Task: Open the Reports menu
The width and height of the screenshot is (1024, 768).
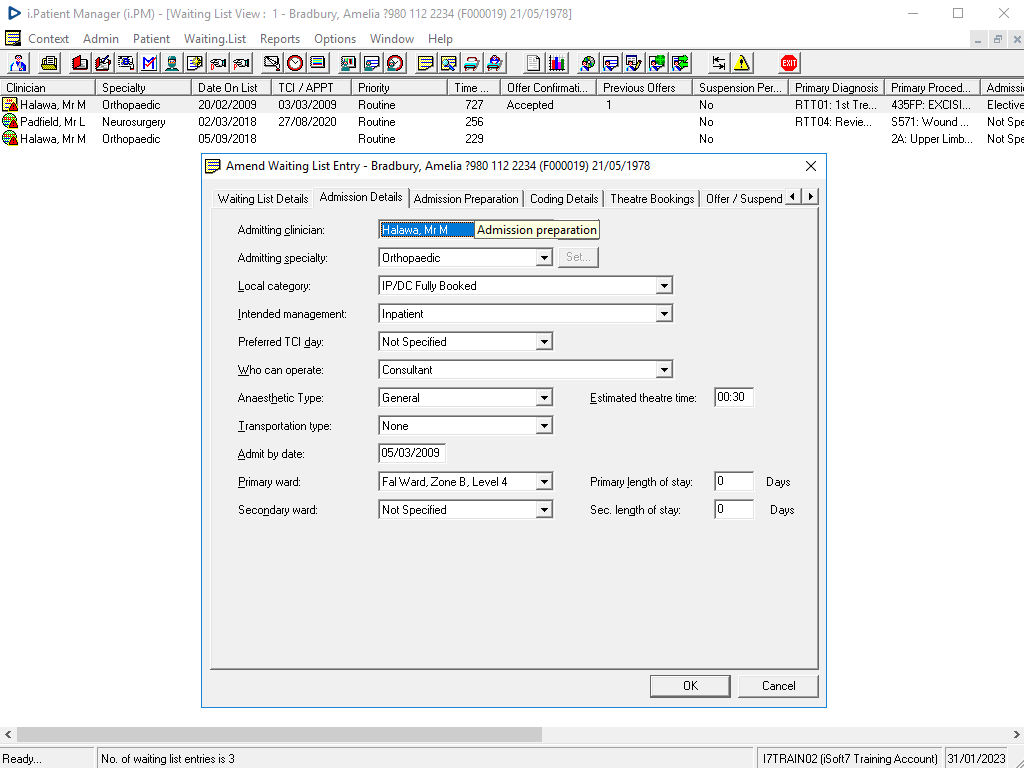Action: tap(280, 39)
